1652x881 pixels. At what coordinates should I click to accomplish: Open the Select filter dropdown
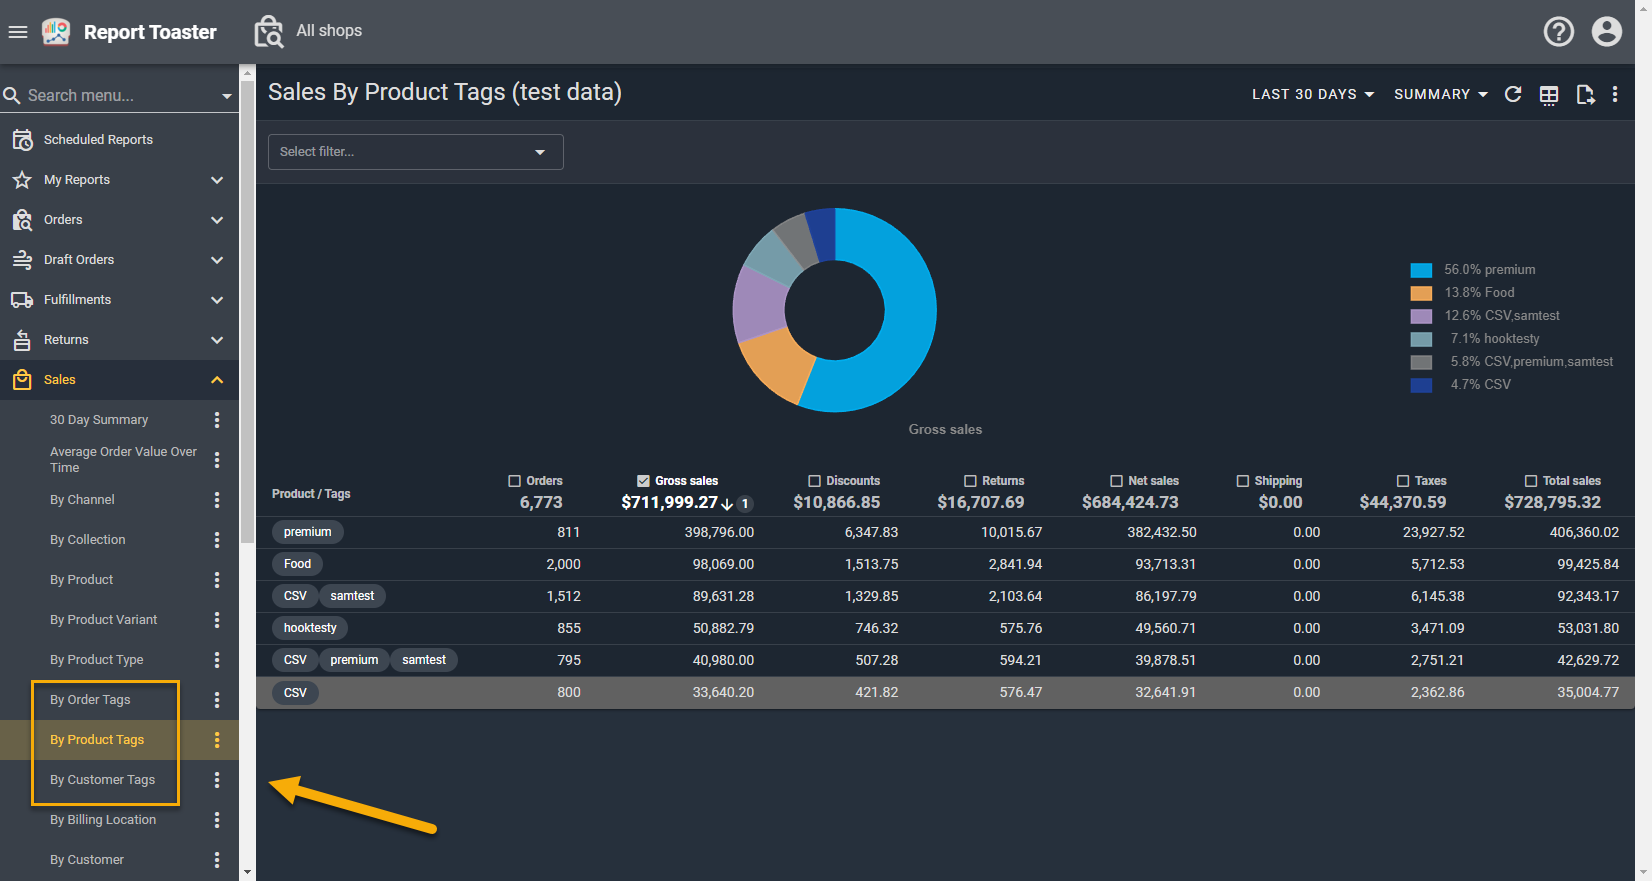415,152
